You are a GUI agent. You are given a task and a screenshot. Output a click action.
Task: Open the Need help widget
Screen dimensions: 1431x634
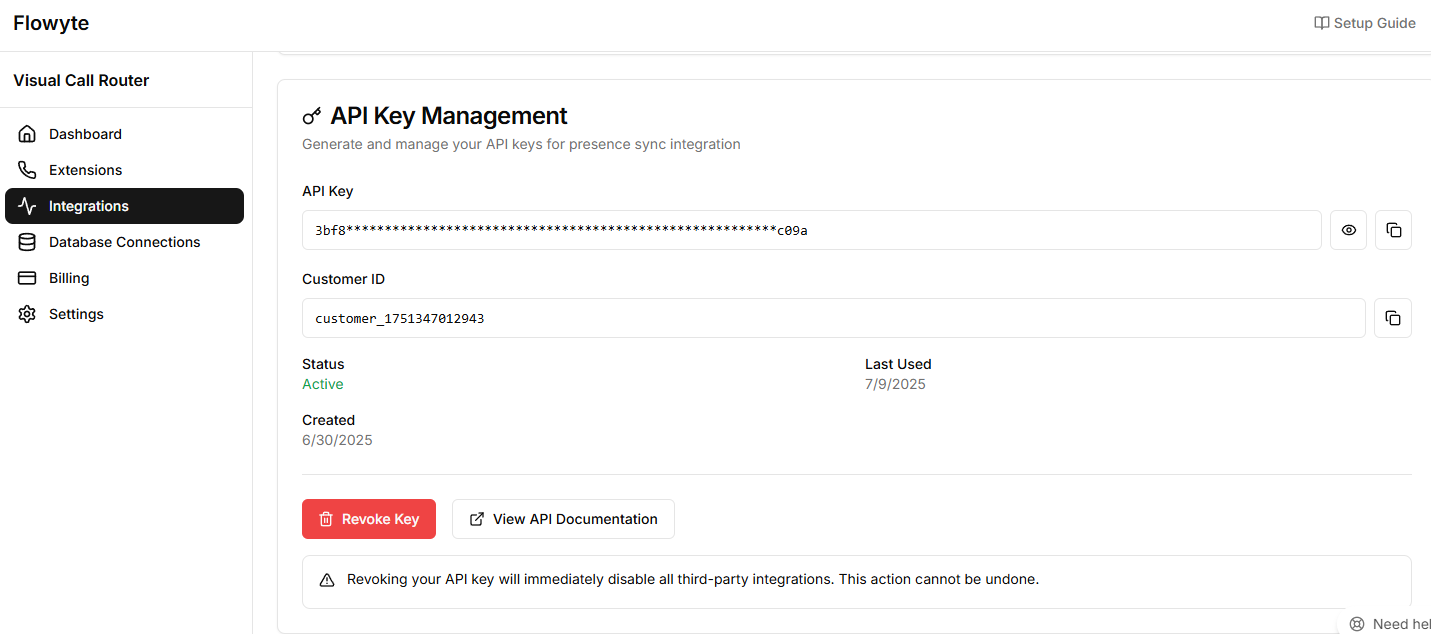pyautogui.click(x=1390, y=623)
